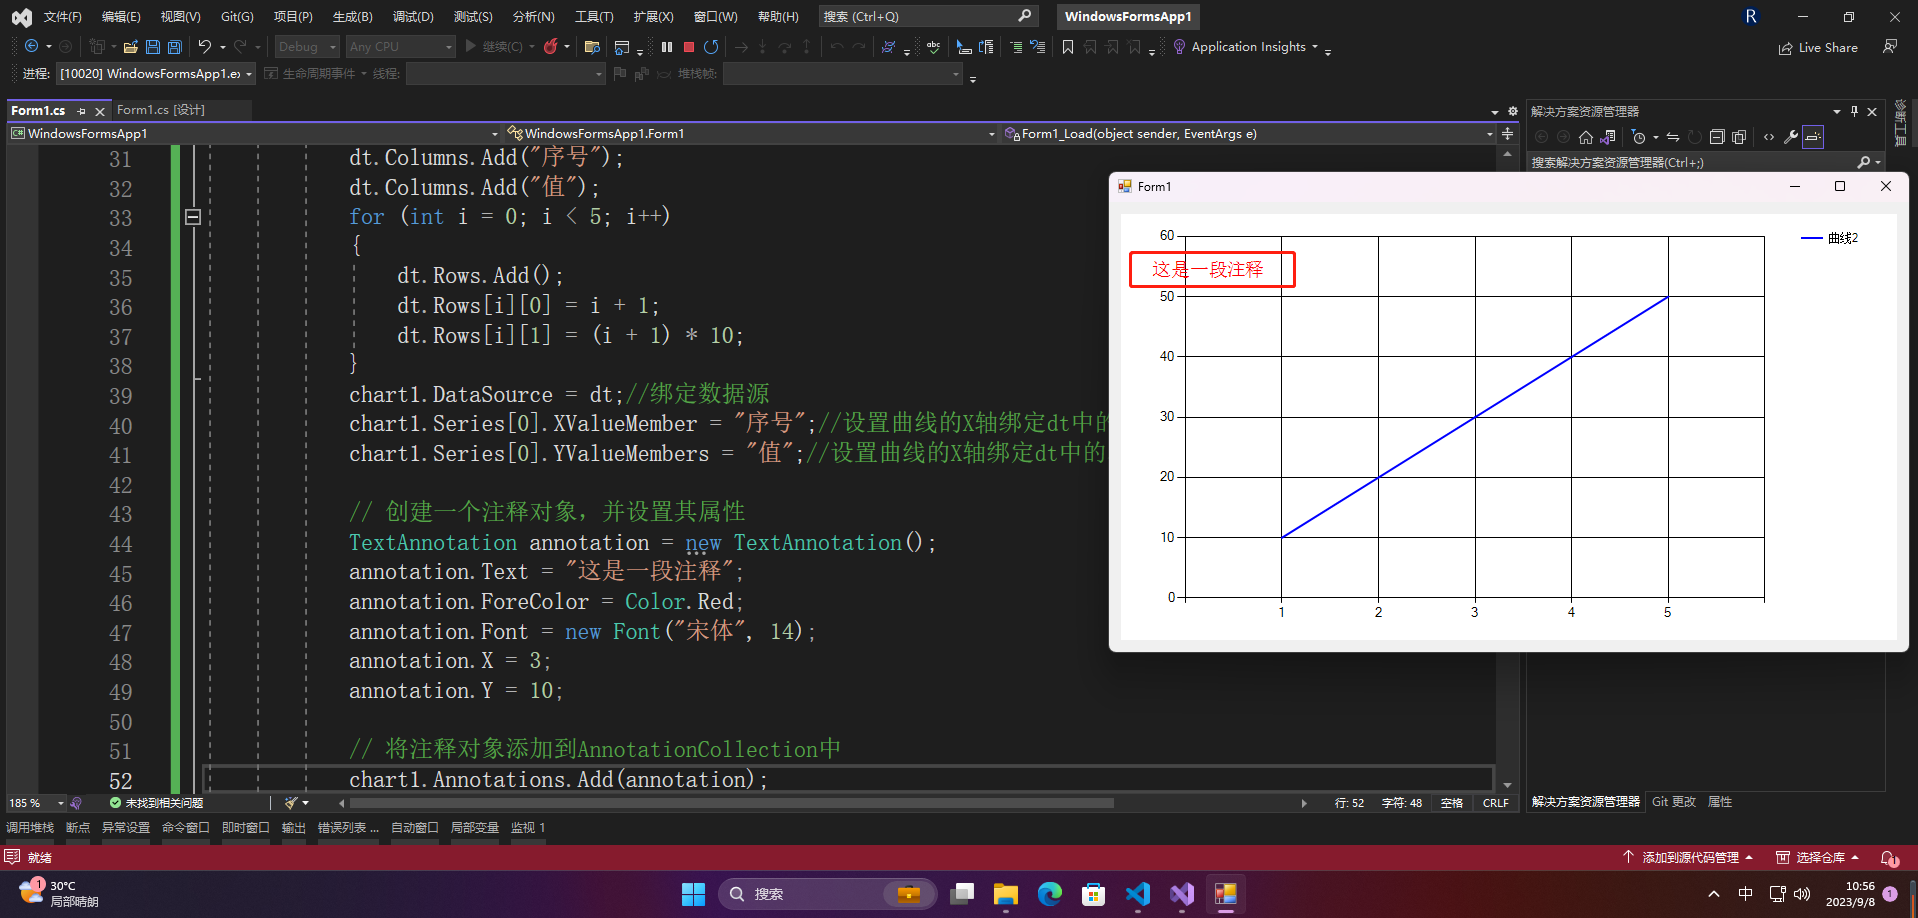The width and height of the screenshot is (1918, 918).
Task: Open Visual Studio Code from the taskbar
Action: coord(1138,894)
